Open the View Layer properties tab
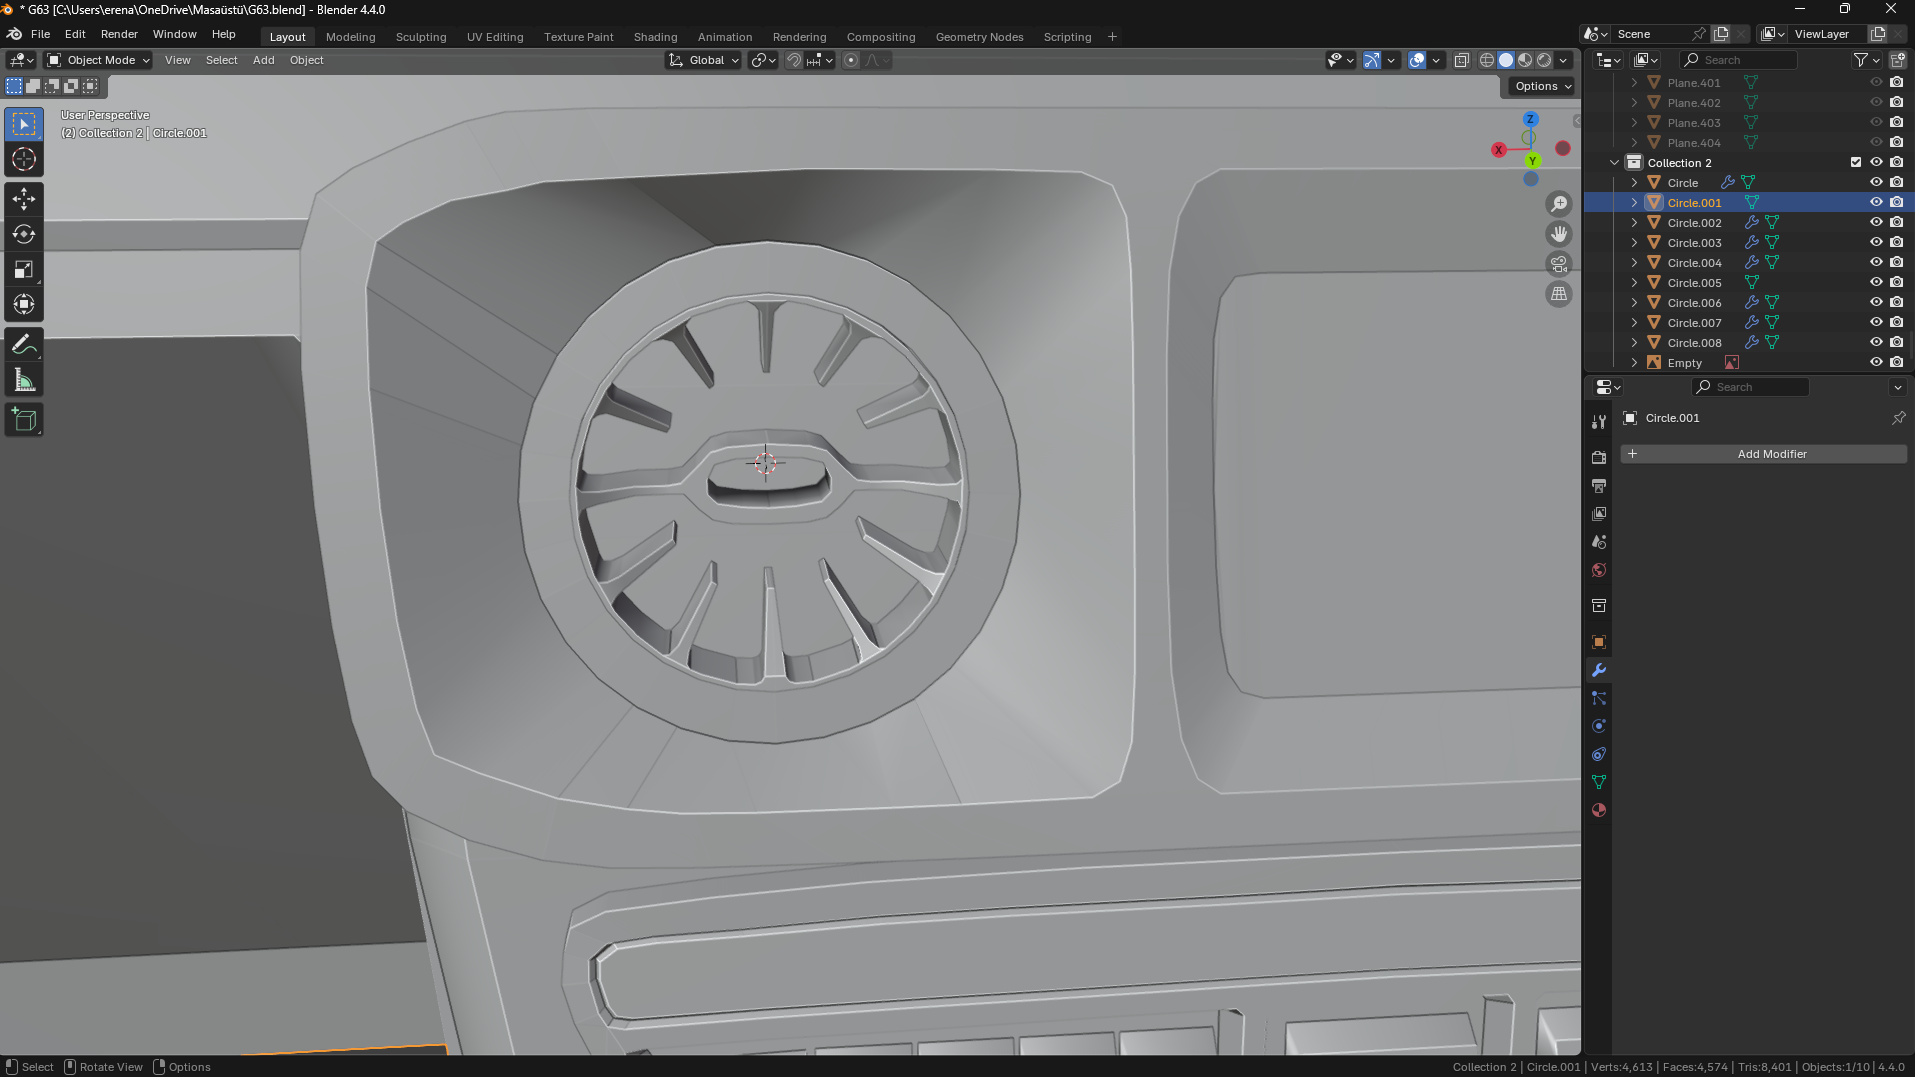 (x=1599, y=514)
